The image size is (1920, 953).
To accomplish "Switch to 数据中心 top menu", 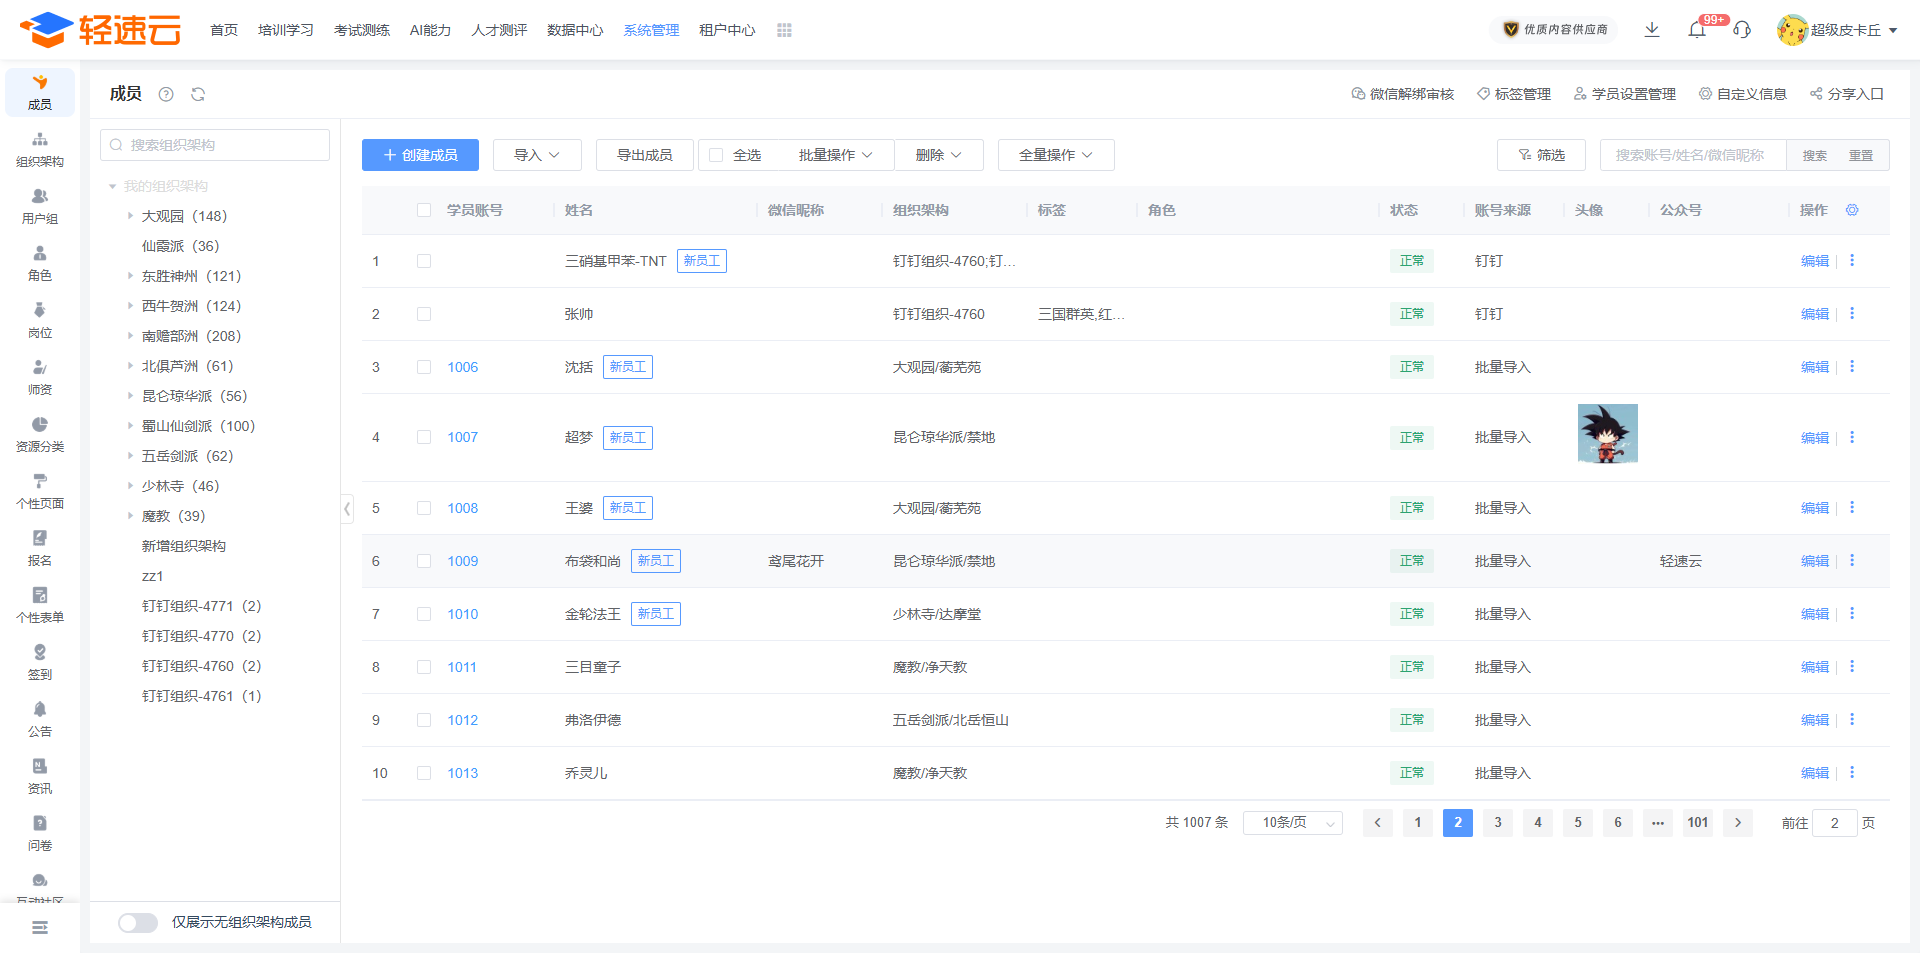I will click(x=575, y=30).
